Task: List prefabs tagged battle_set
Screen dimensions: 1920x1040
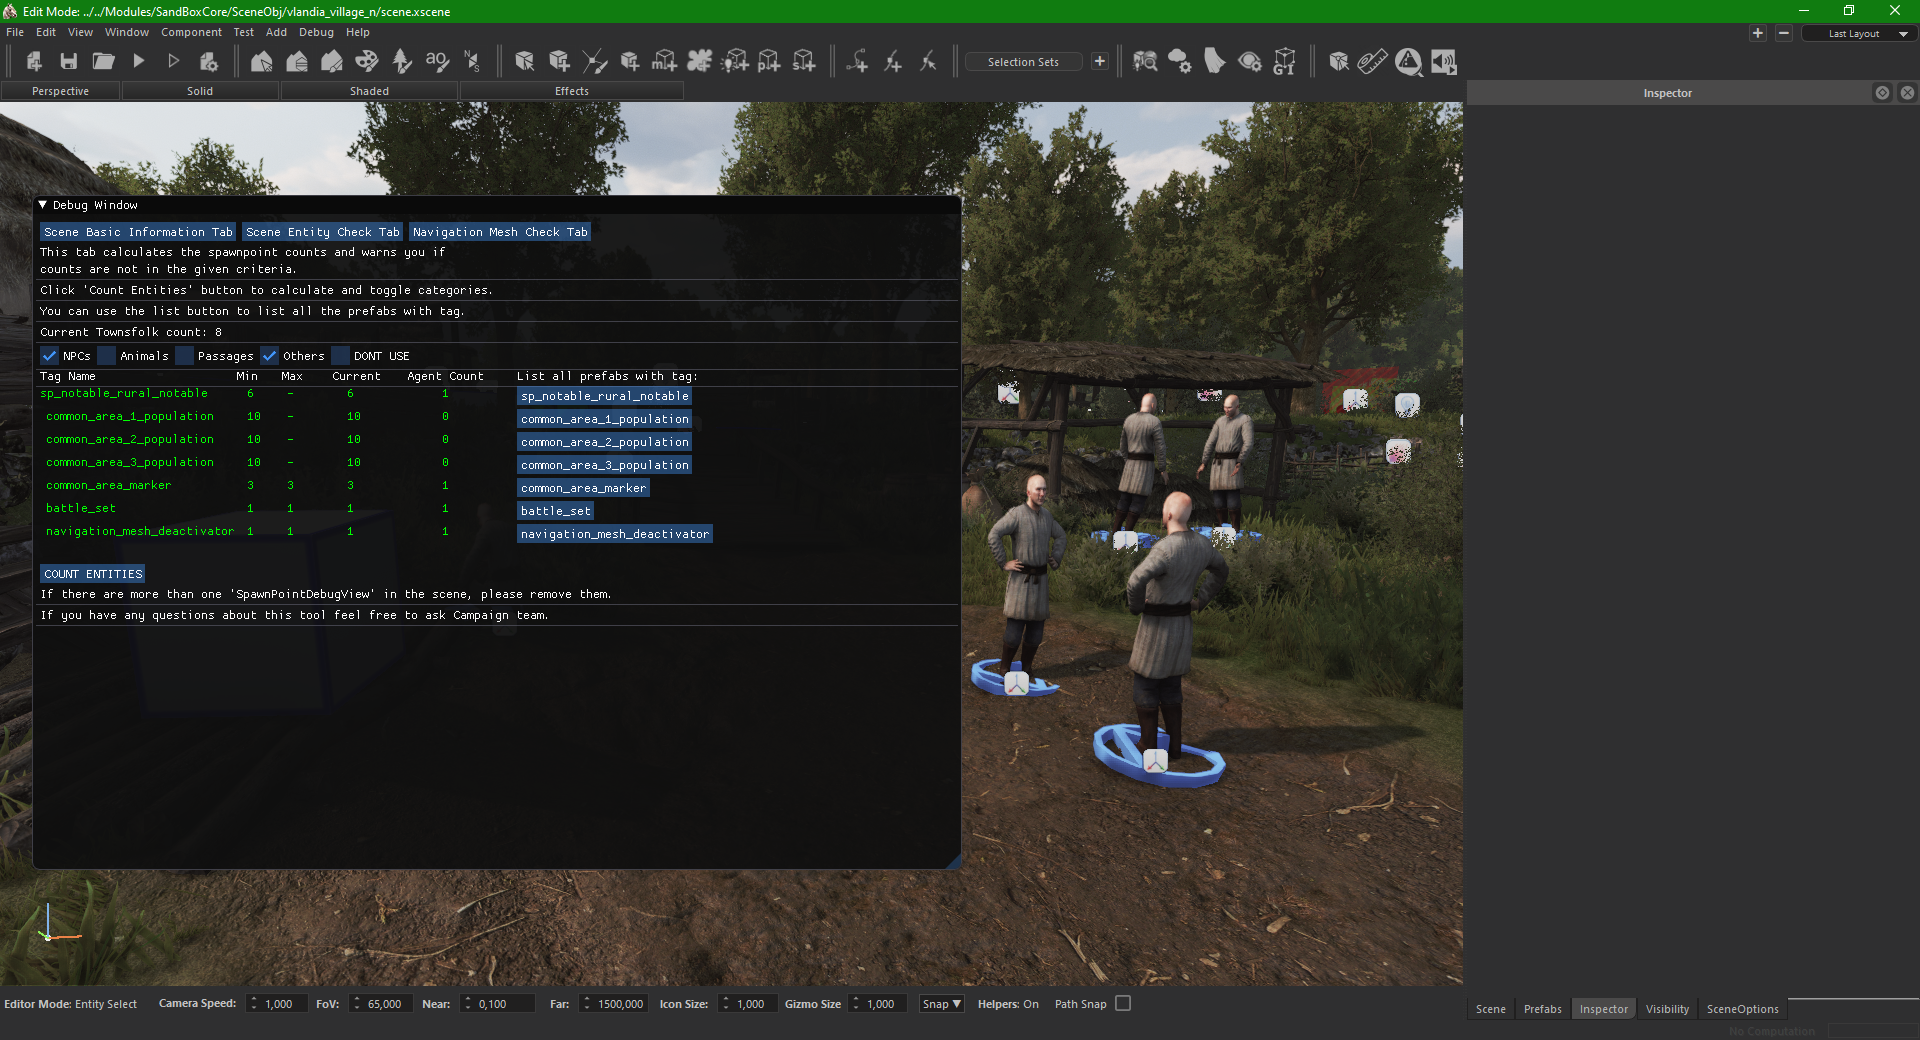Action: tap(556, 511)
